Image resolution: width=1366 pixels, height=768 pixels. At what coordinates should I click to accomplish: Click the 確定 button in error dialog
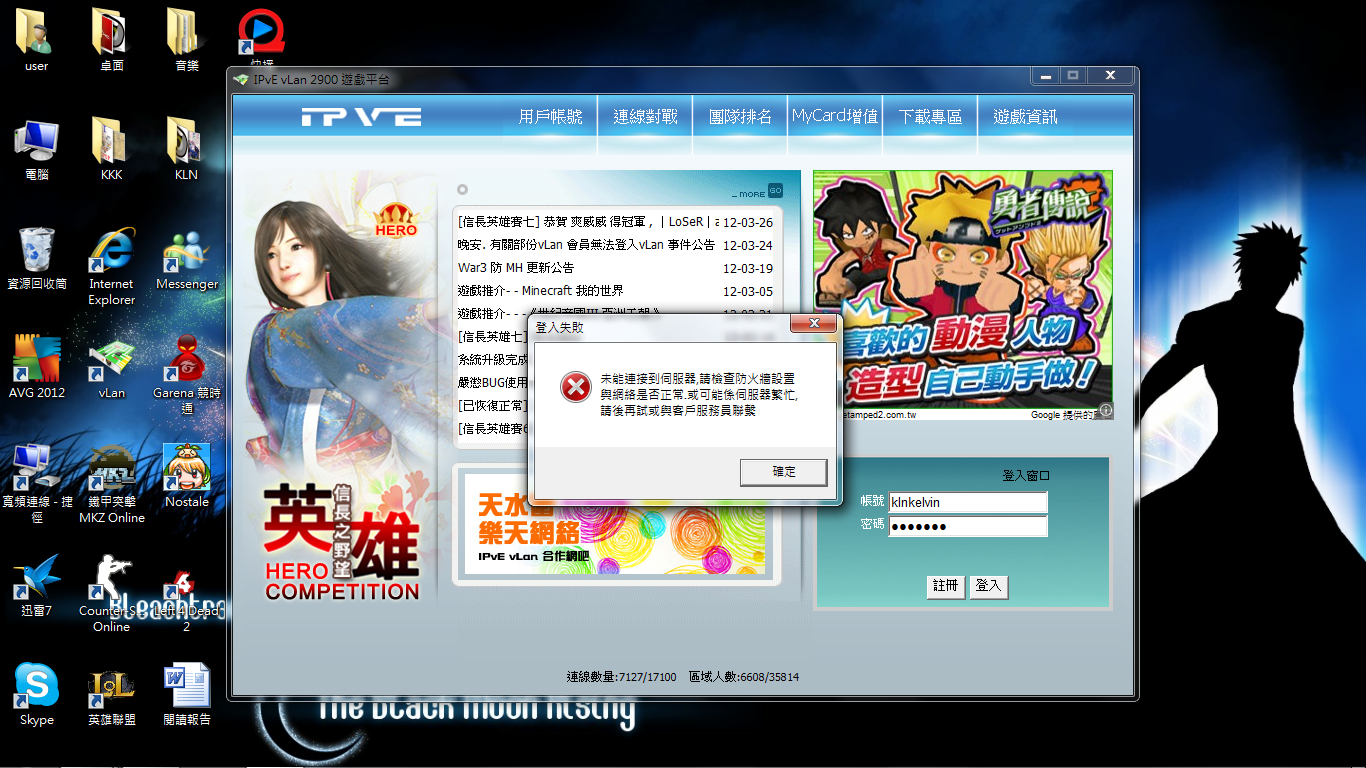pyautogui.click(x=783, y=472)
